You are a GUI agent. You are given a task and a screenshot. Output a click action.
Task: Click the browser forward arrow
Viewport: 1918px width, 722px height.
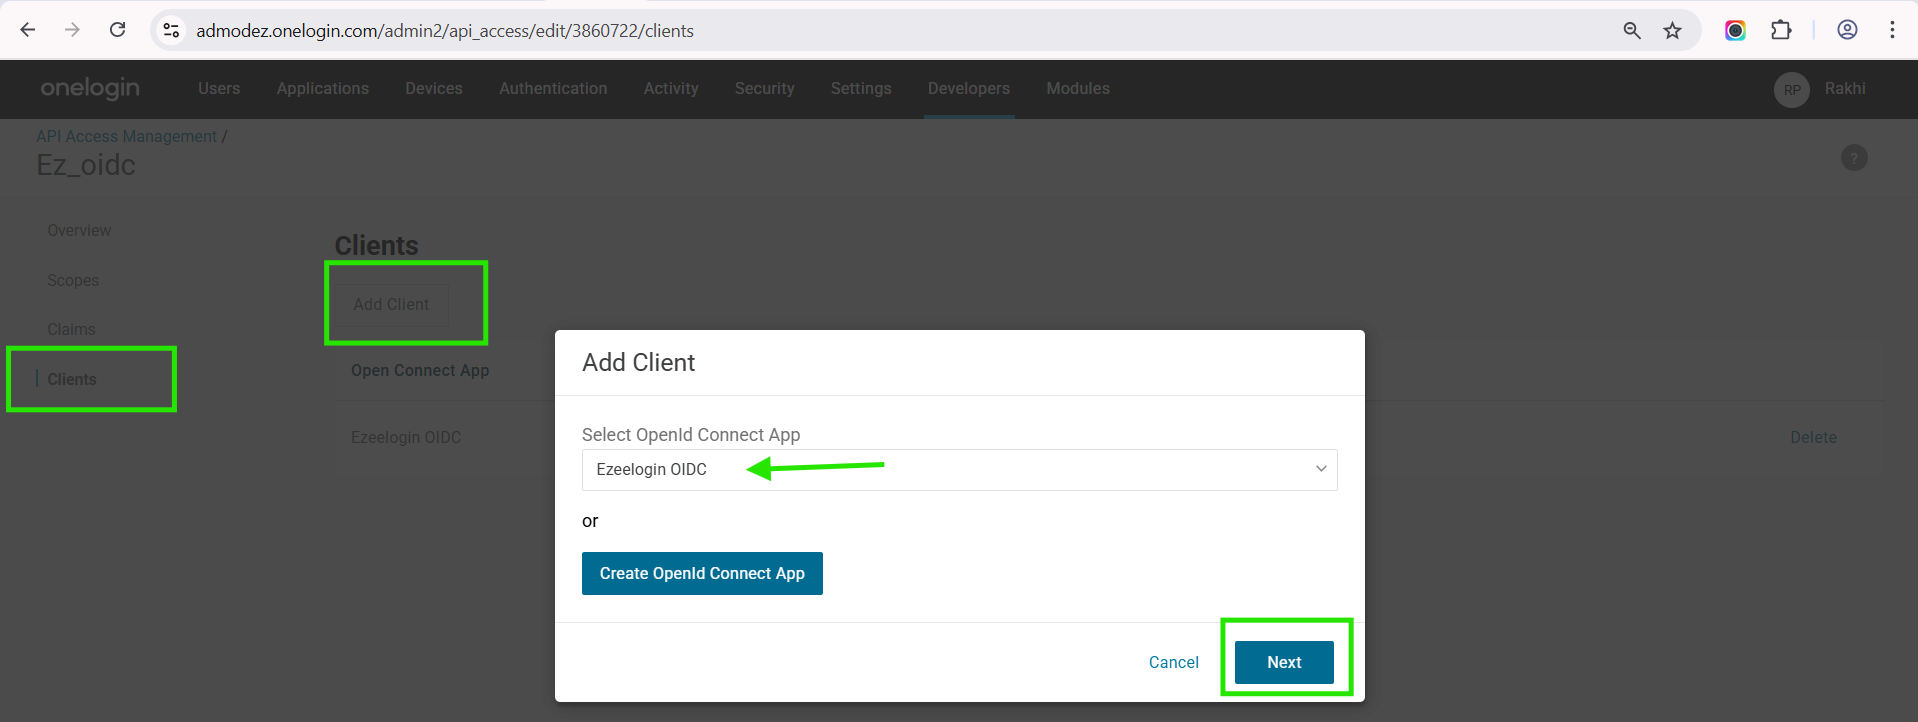point(72,30)
